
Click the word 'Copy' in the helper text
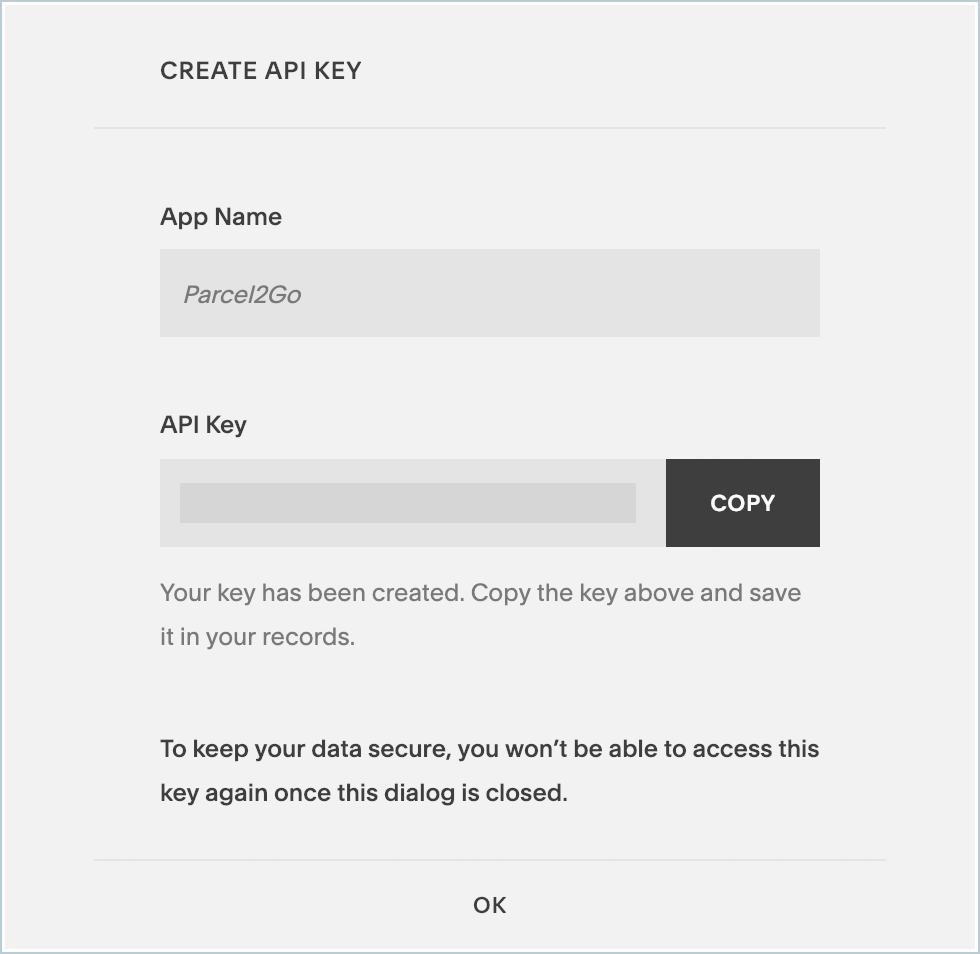pyautogui.click(x=500, y=593)
